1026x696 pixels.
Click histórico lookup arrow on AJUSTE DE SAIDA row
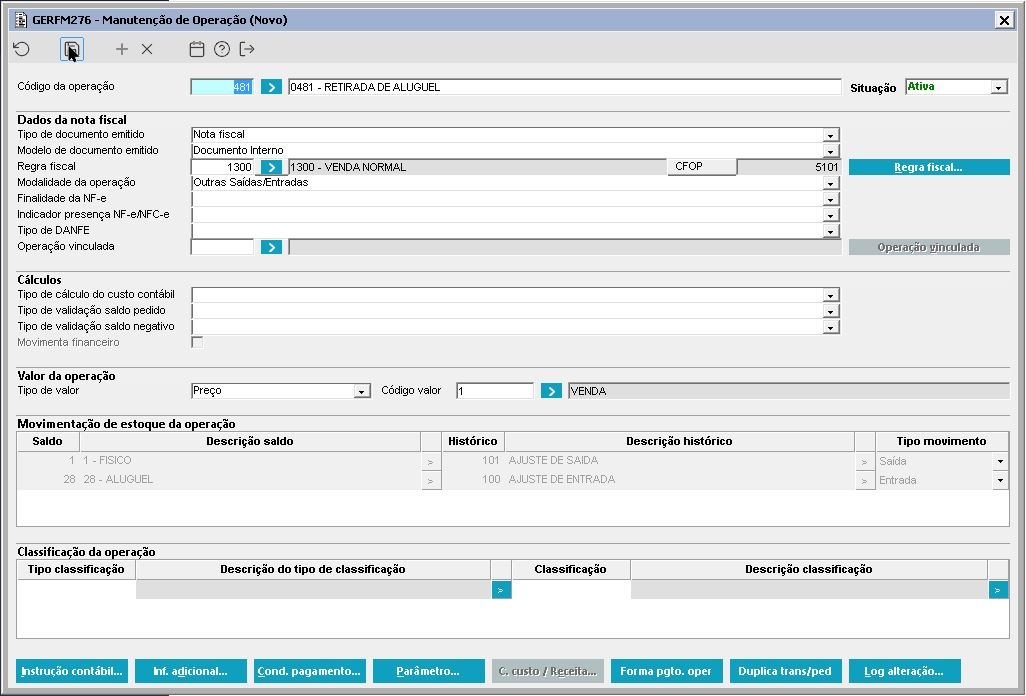click(x=864, y=462)
